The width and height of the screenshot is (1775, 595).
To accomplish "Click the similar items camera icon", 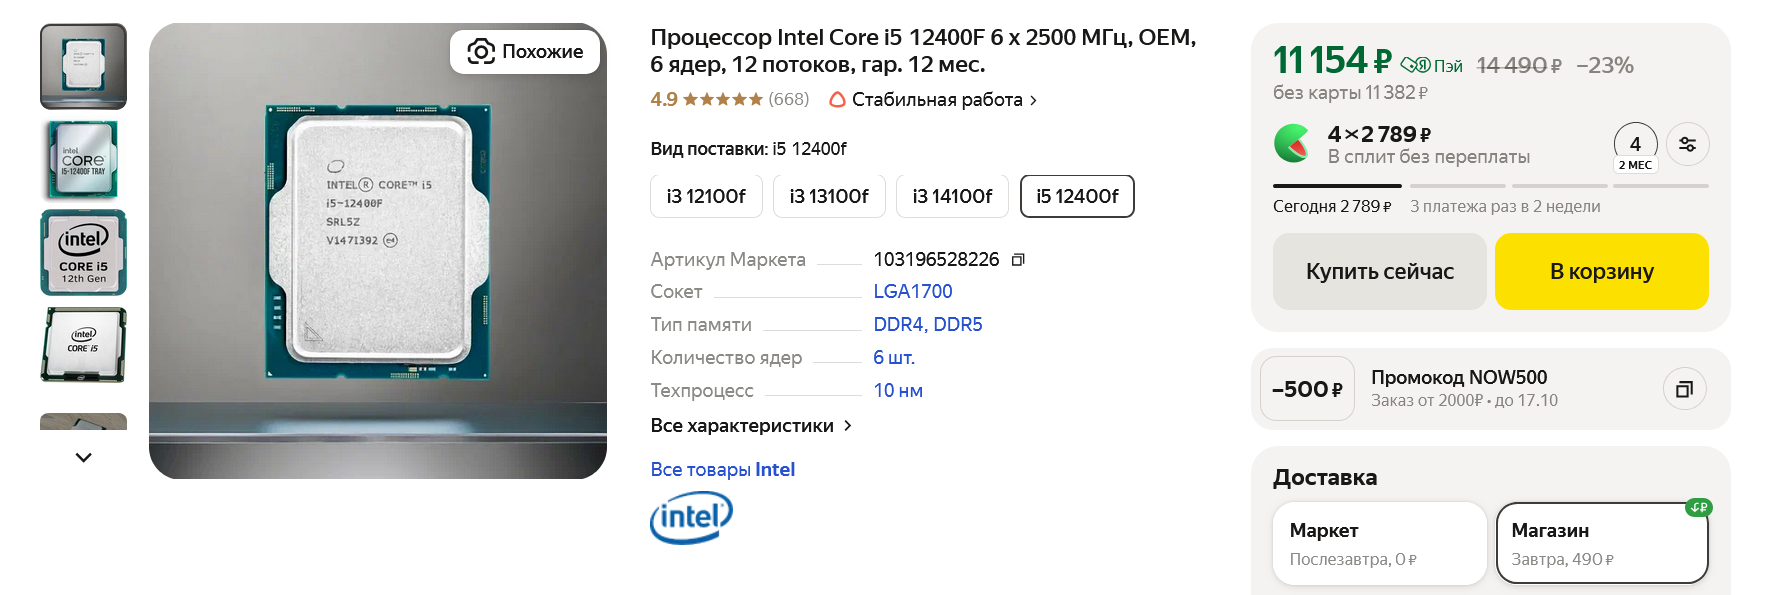I will (481, 51).
